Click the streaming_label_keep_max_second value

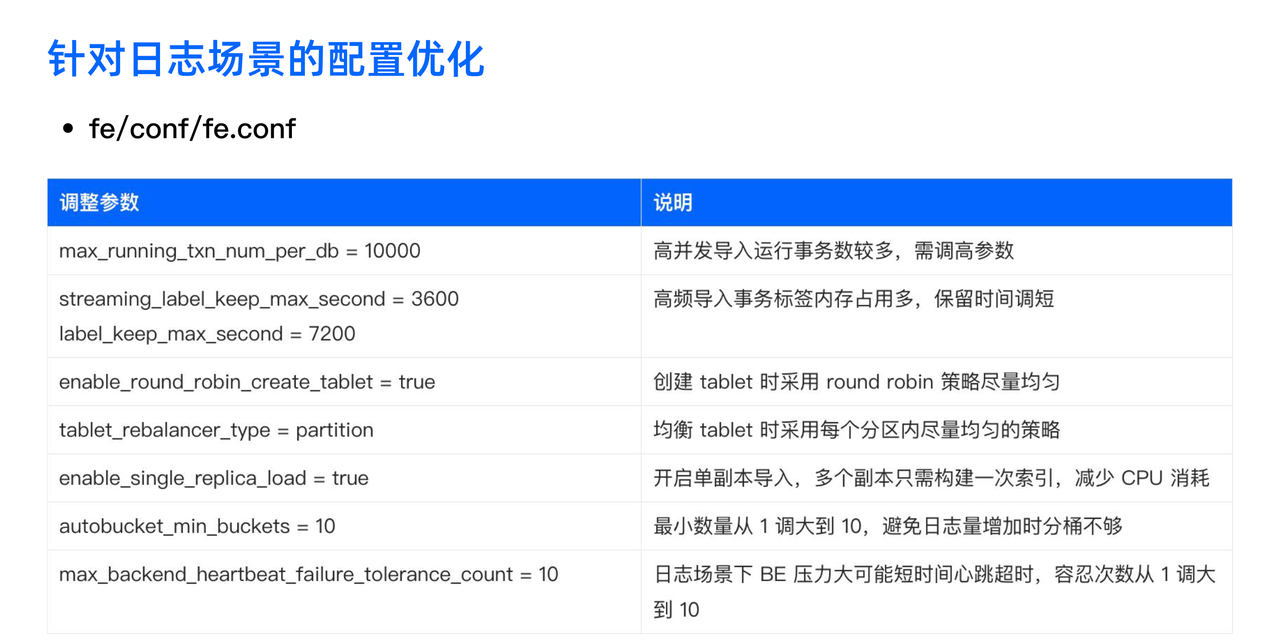coord(258,299)
